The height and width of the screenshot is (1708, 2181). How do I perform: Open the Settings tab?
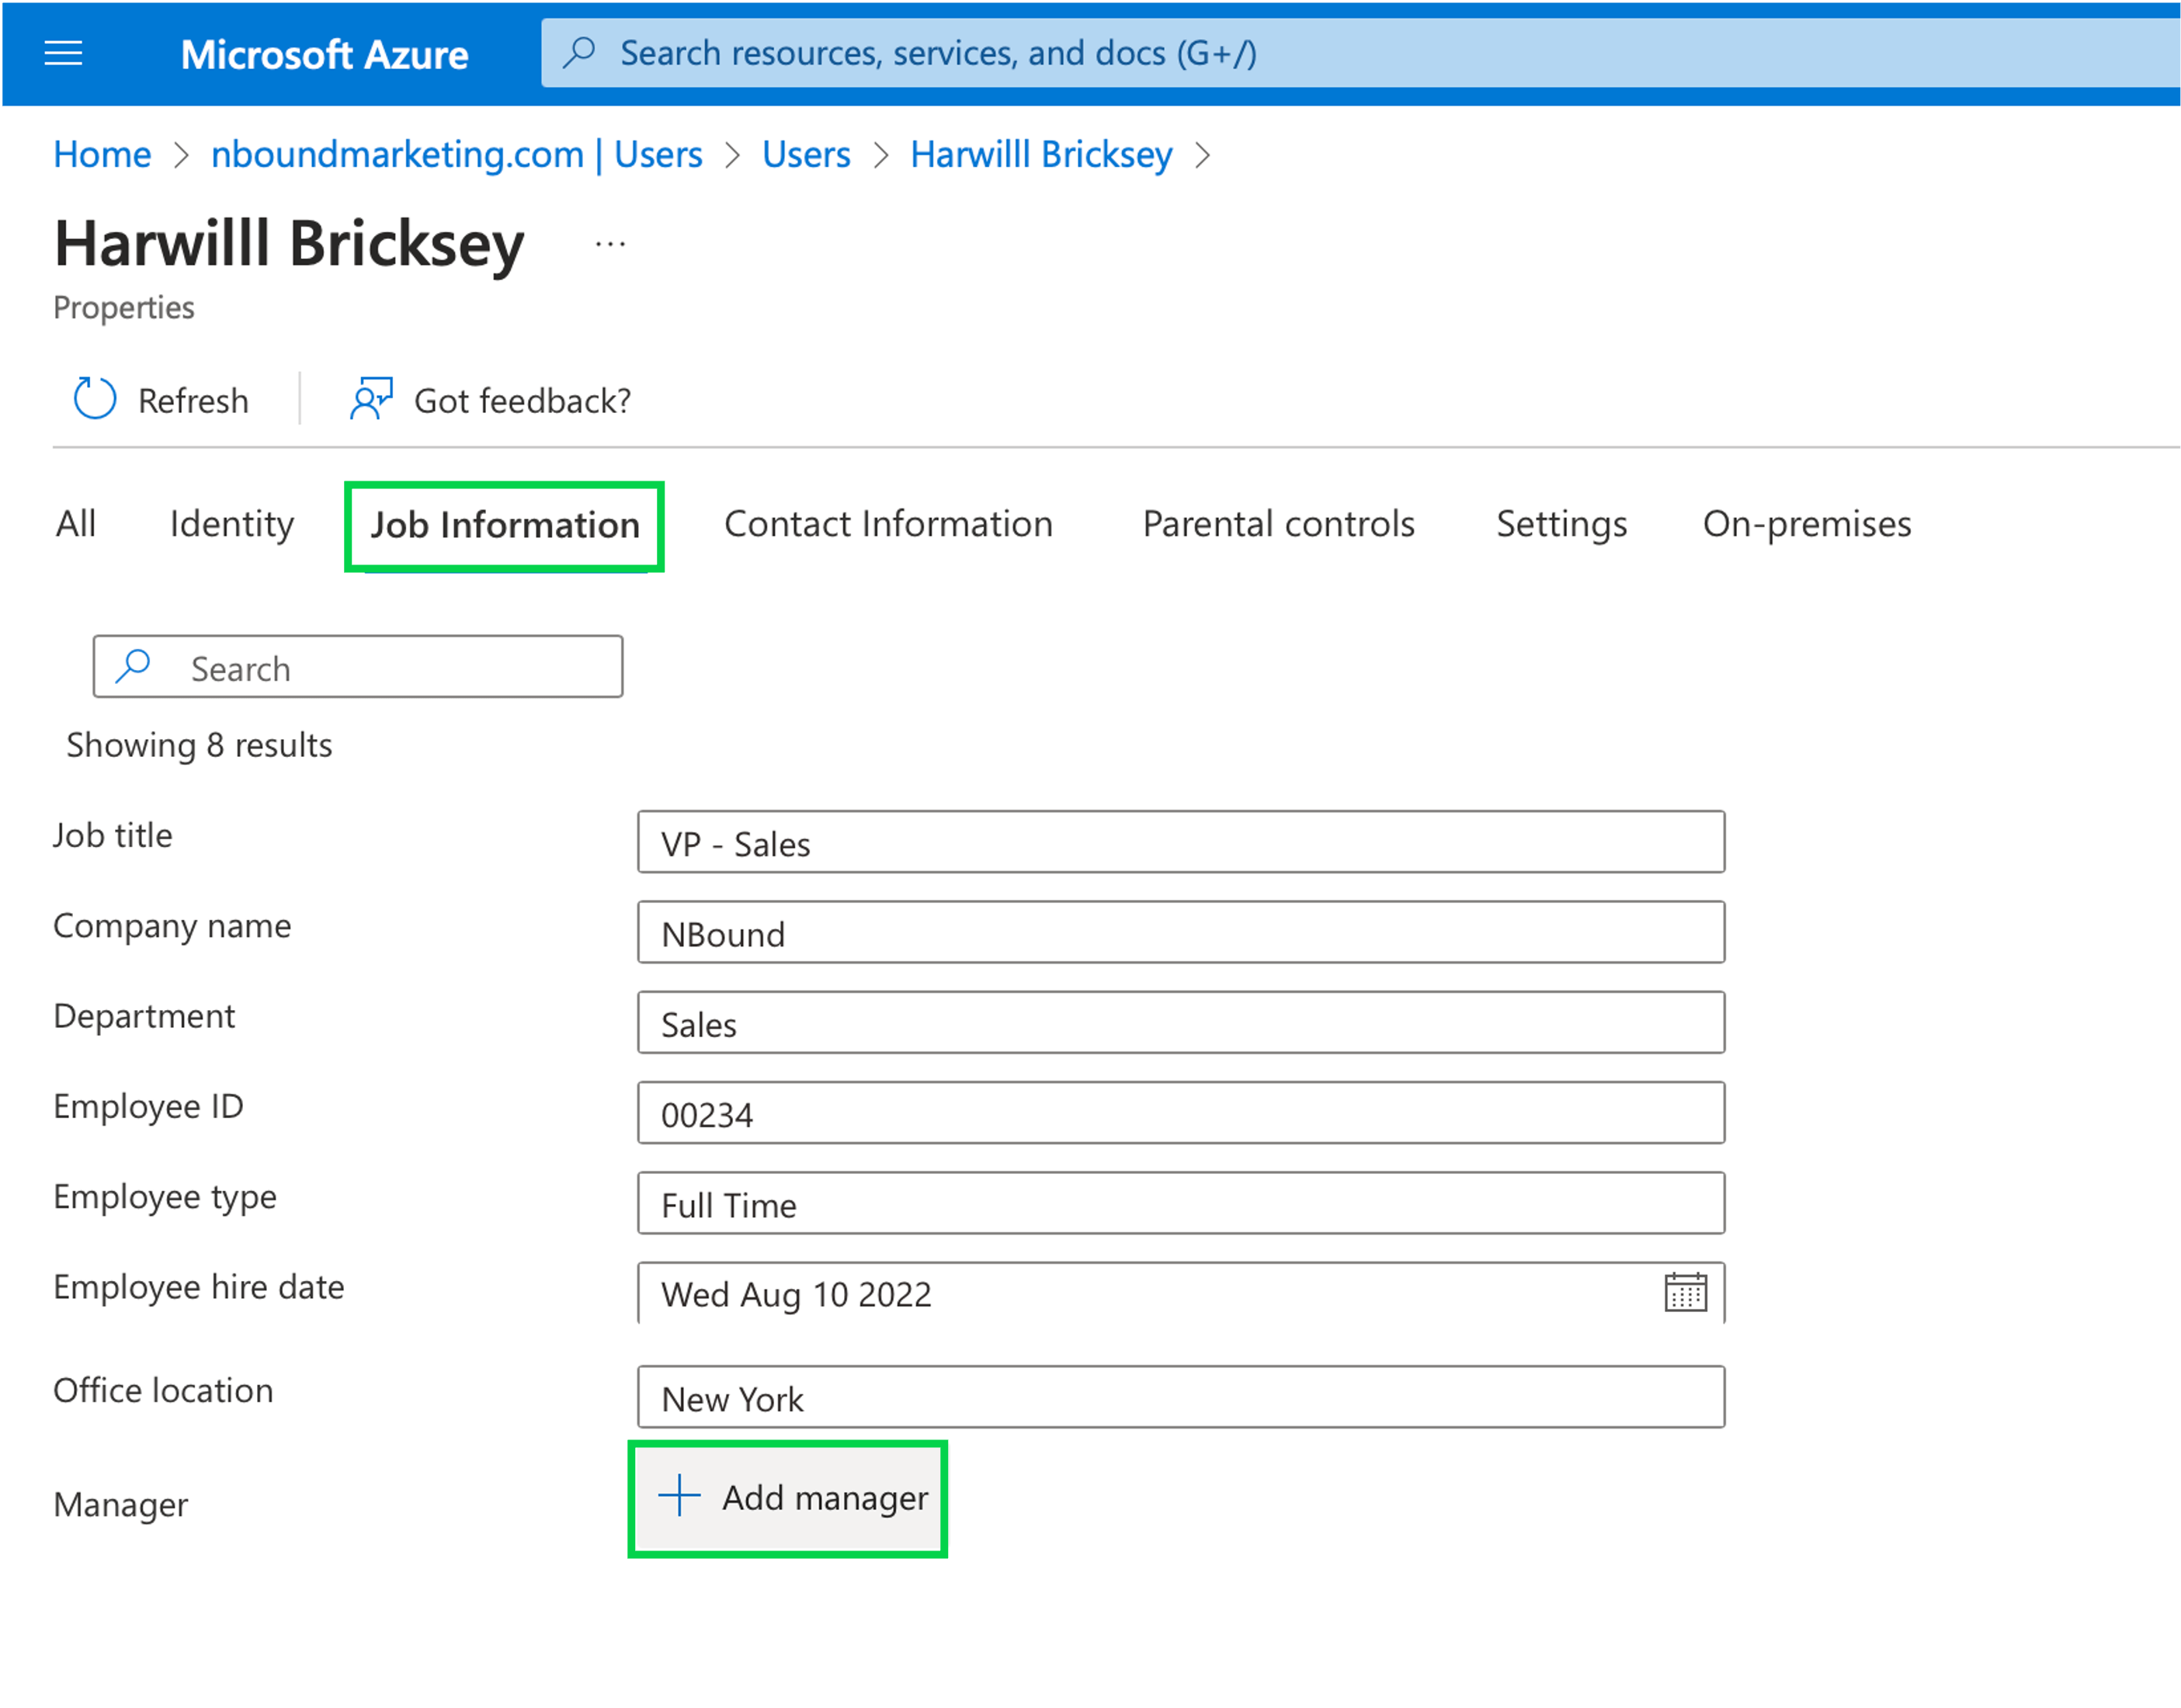[1562, 523]
